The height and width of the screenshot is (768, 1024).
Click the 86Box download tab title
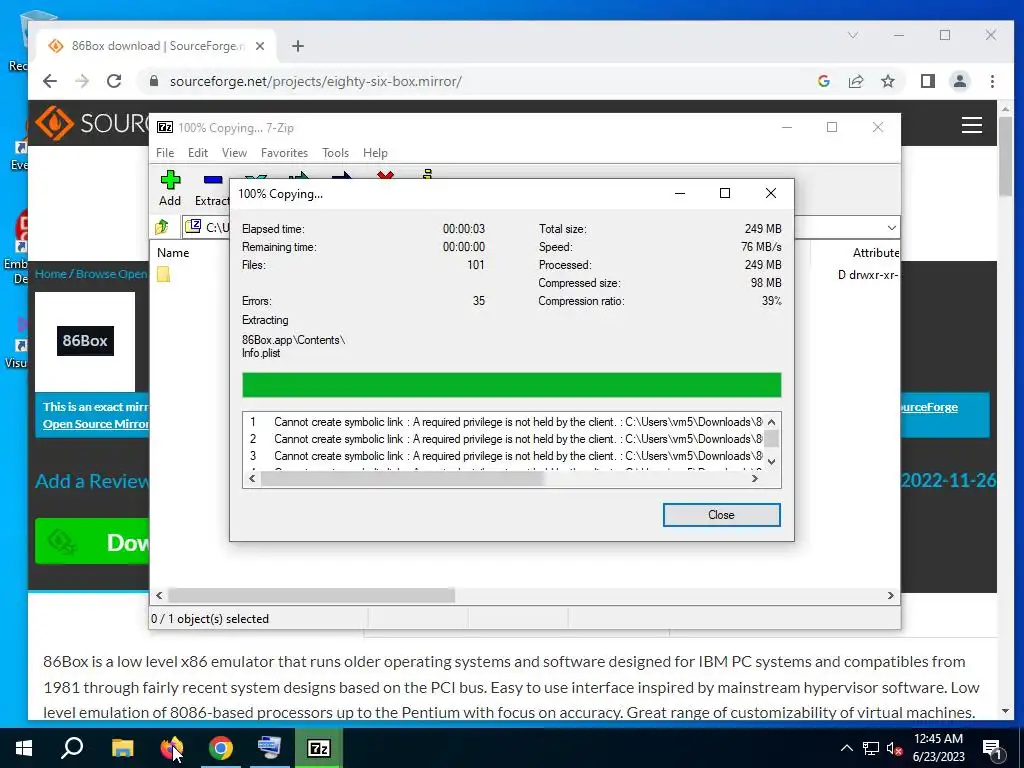point(158,46)
